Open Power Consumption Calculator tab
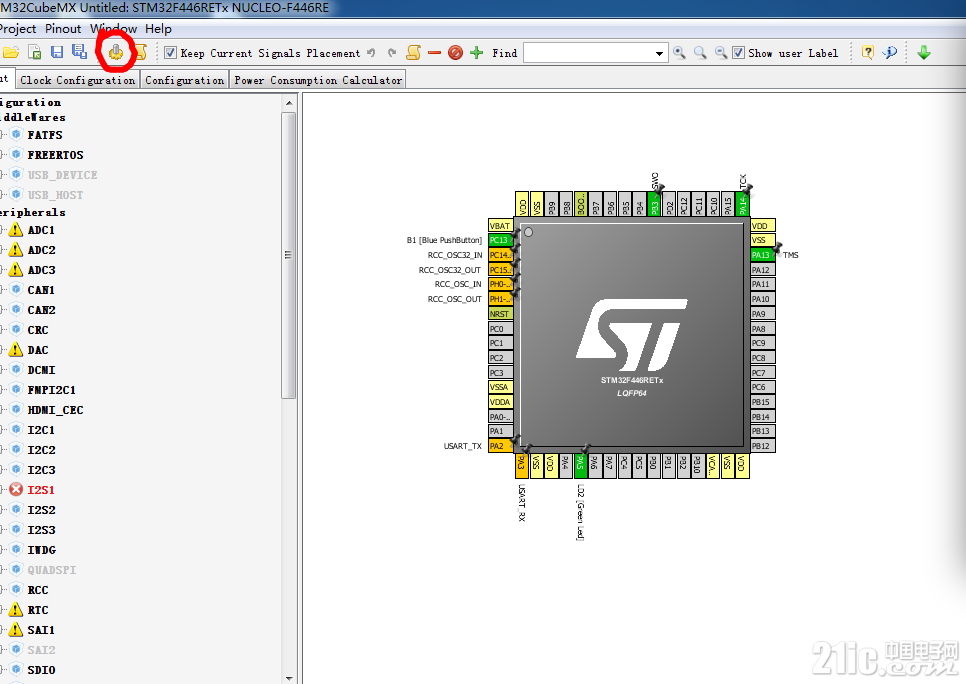The height and width of the screenshot is (684, 966). 318,80
